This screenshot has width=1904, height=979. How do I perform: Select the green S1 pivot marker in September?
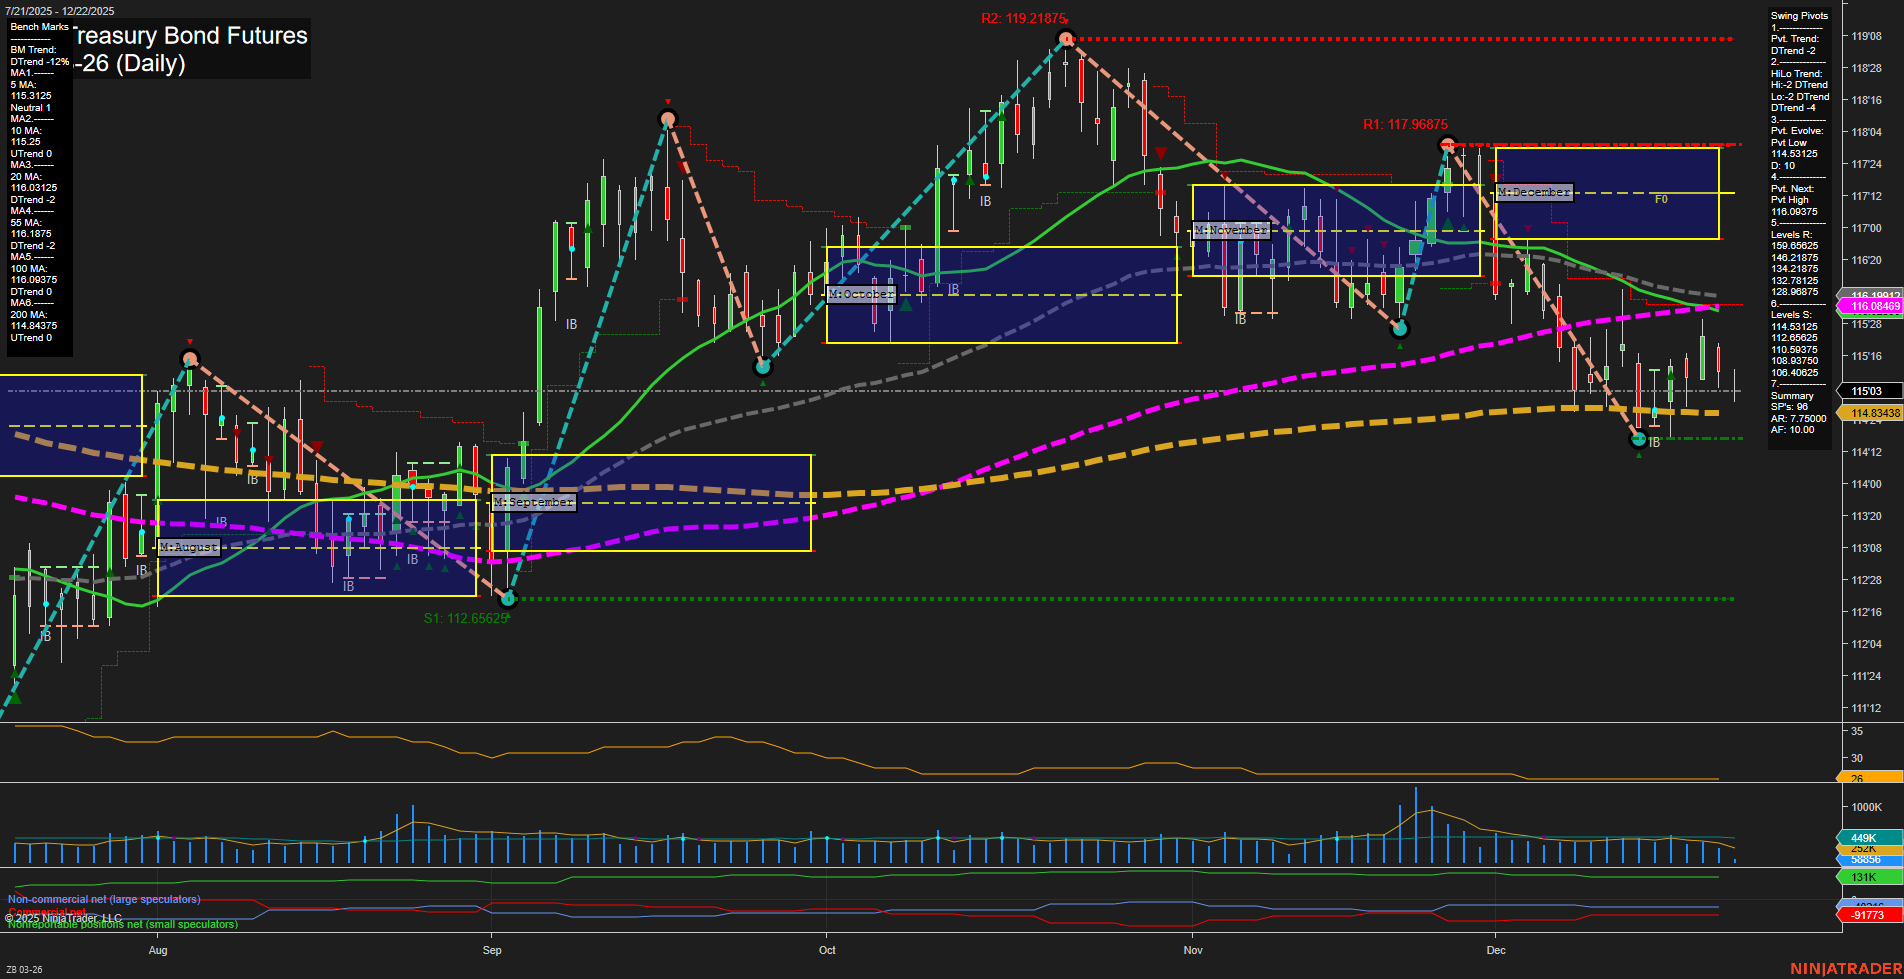point(509,598)
